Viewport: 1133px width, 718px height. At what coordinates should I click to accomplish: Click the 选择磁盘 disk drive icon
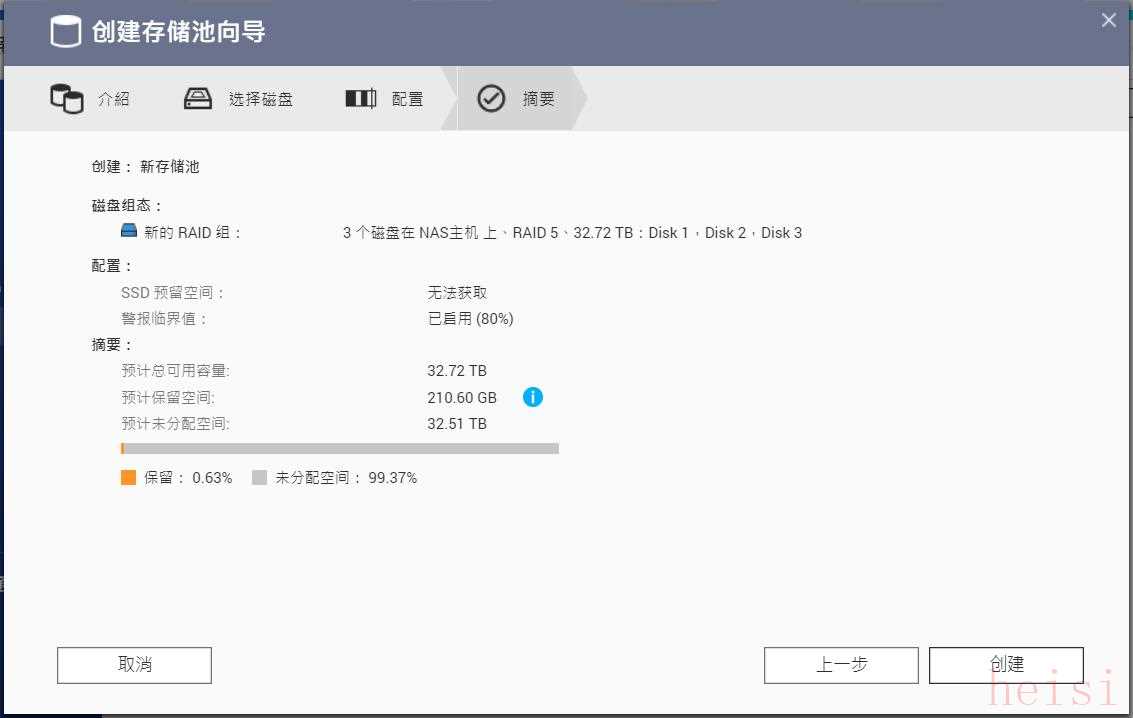pos(198,99)
